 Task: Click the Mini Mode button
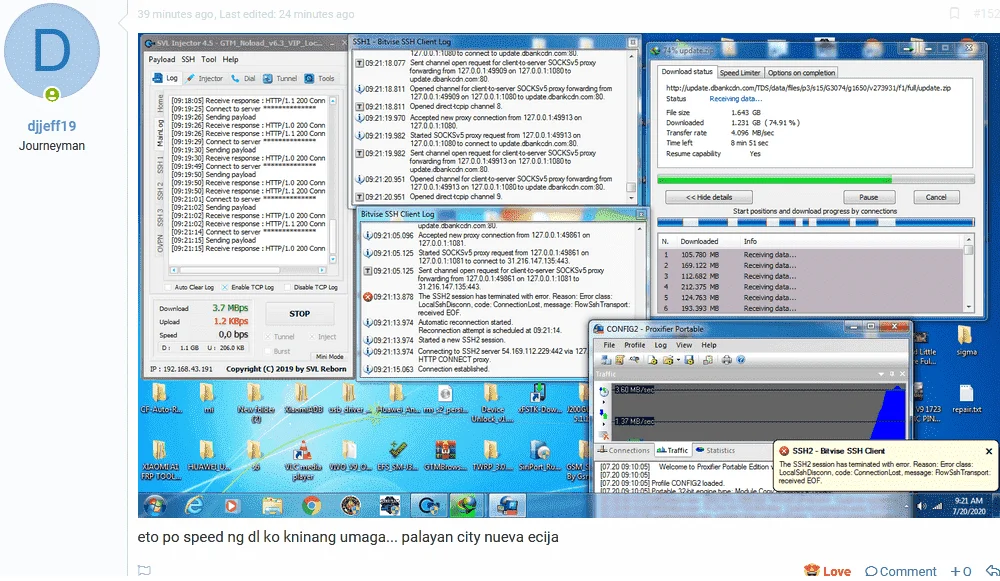tap(329, 357)
